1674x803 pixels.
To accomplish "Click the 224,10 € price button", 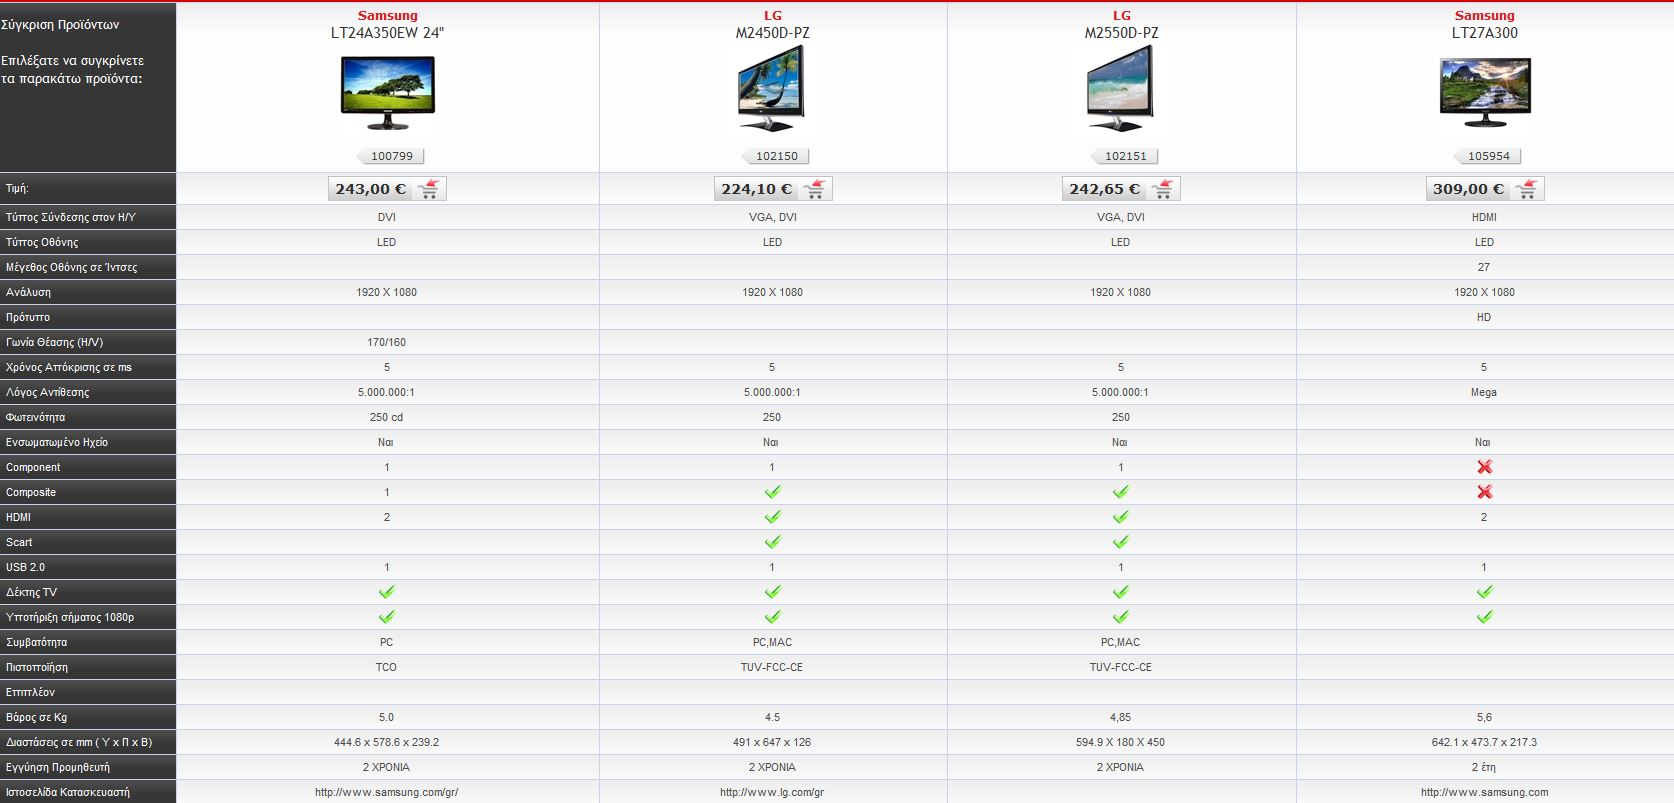I will [x=773, y=189].
